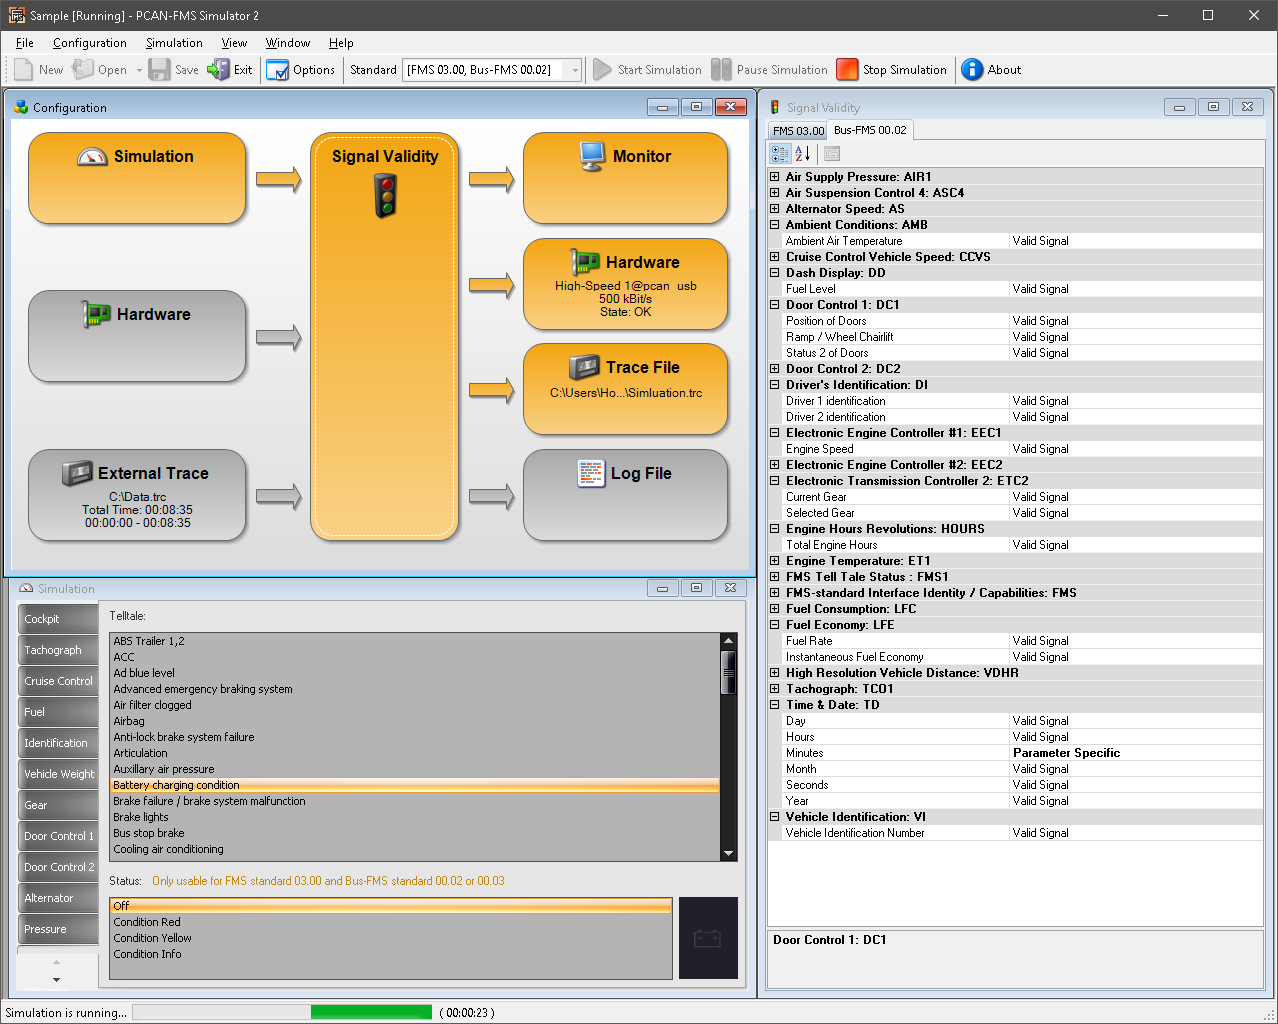Image resolution: width=1278 pixels, height=1024 pixels.
Task: Click the Telltale list scroll-down arrow
Action: click(x=728, y=853)
